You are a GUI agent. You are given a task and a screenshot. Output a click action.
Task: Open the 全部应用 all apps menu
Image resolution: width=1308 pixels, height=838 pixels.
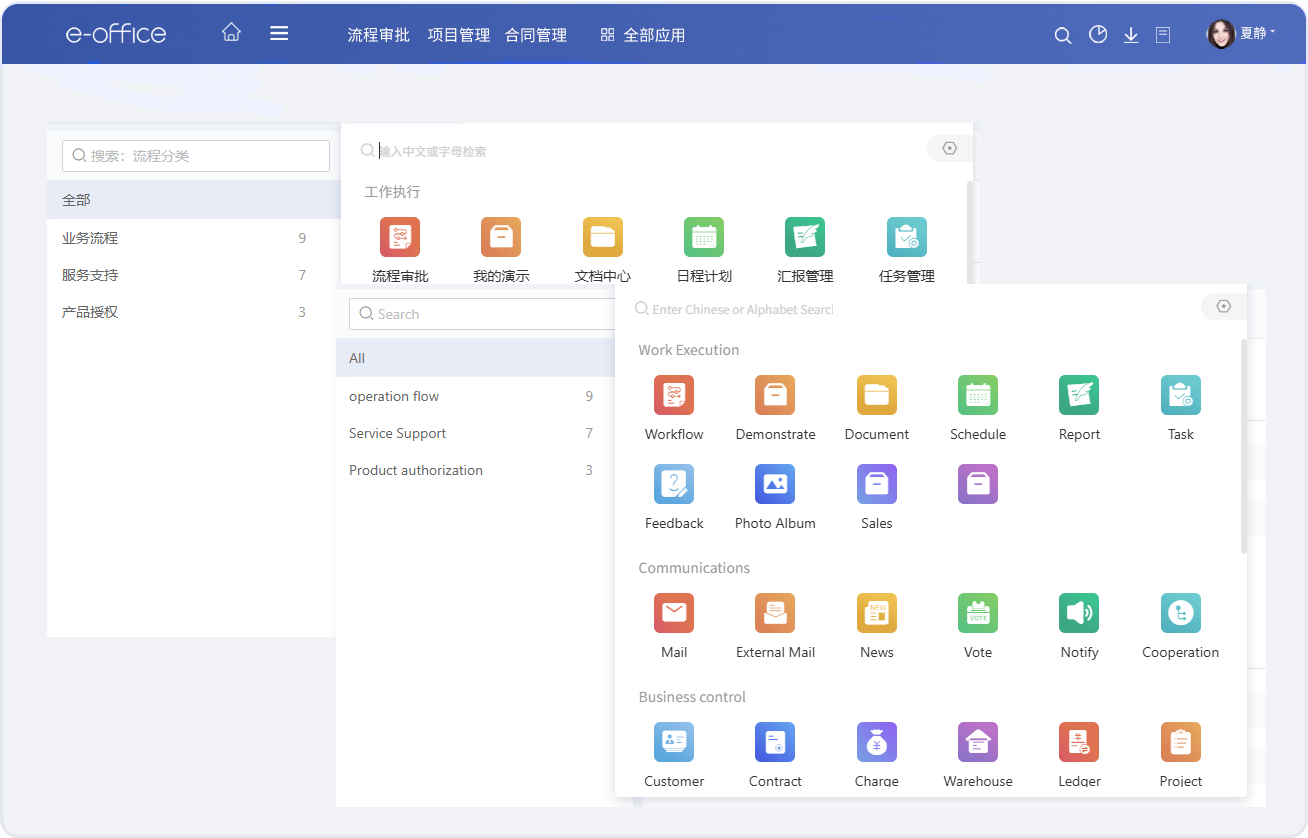[x=642, y=35]
